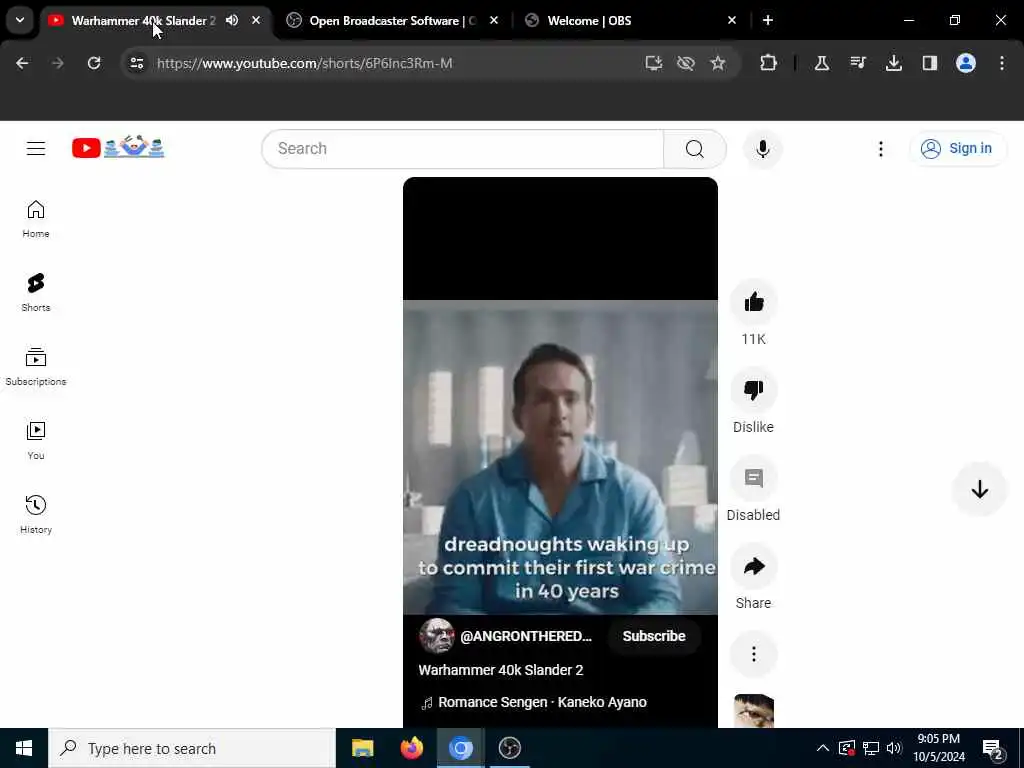The width and height of the screenshot is (1024, 768).
Task: Open the notifications action center
Action: (x=993, y=748)
